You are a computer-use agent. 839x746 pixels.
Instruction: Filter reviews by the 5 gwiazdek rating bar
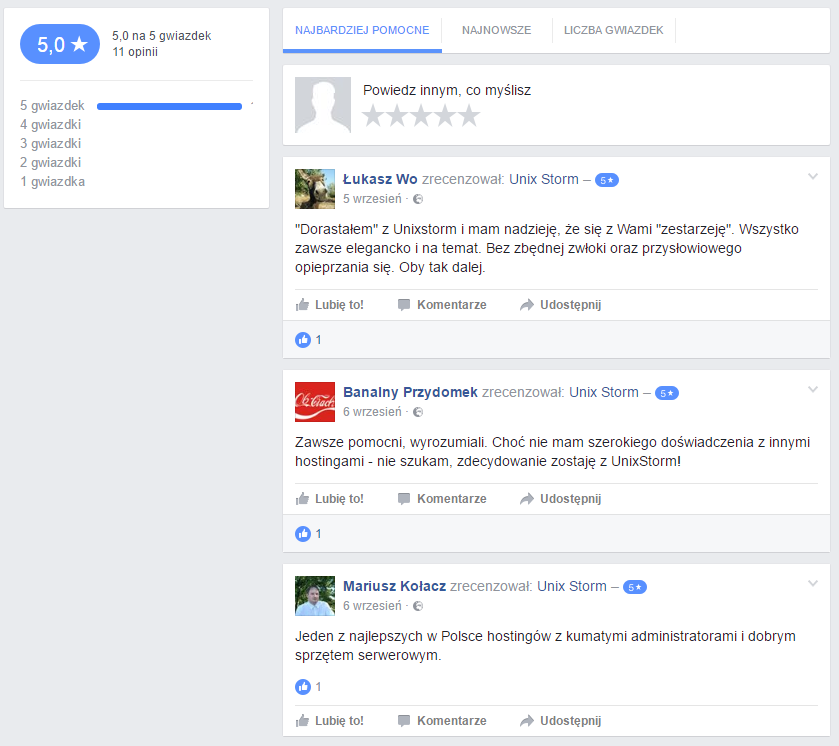click(x=169, y=106)
